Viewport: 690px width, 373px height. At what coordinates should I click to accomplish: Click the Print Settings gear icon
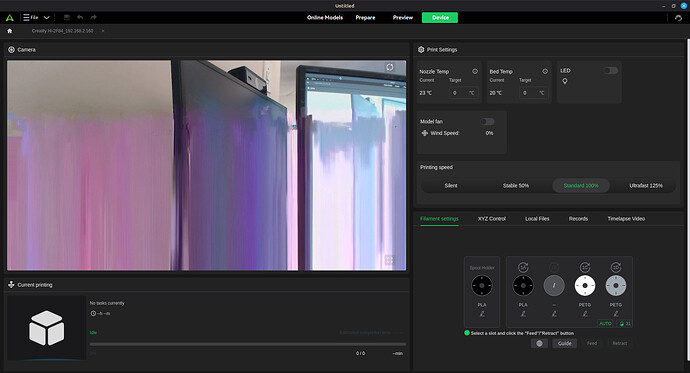421,50
